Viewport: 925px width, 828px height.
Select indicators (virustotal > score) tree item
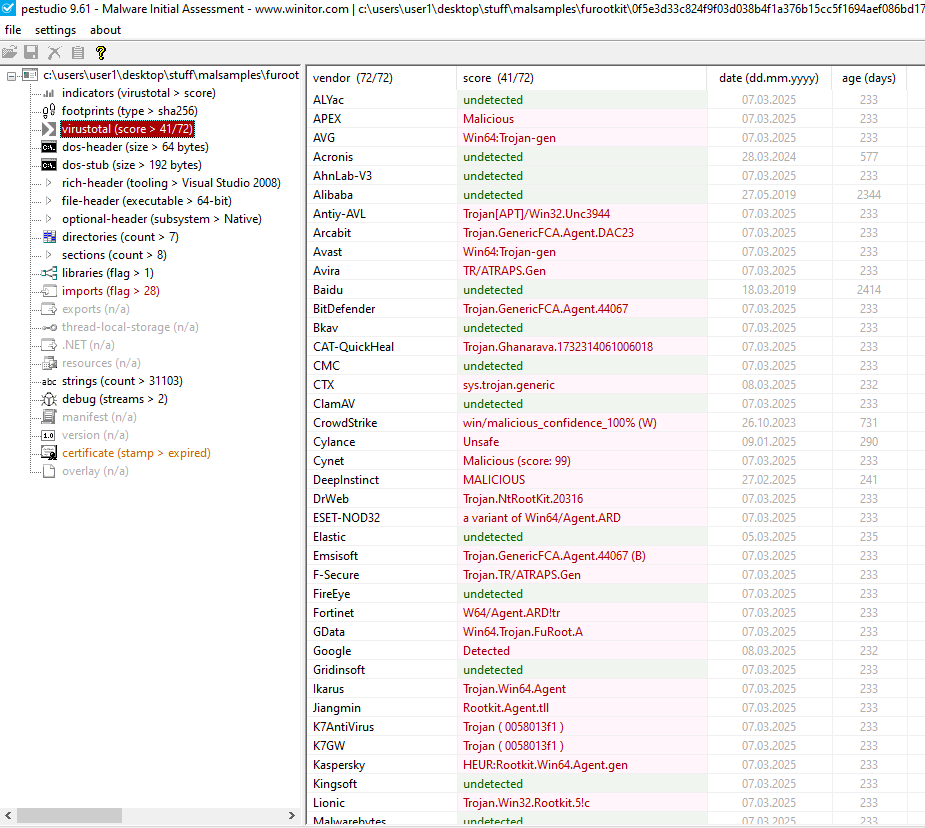point(139,93)
